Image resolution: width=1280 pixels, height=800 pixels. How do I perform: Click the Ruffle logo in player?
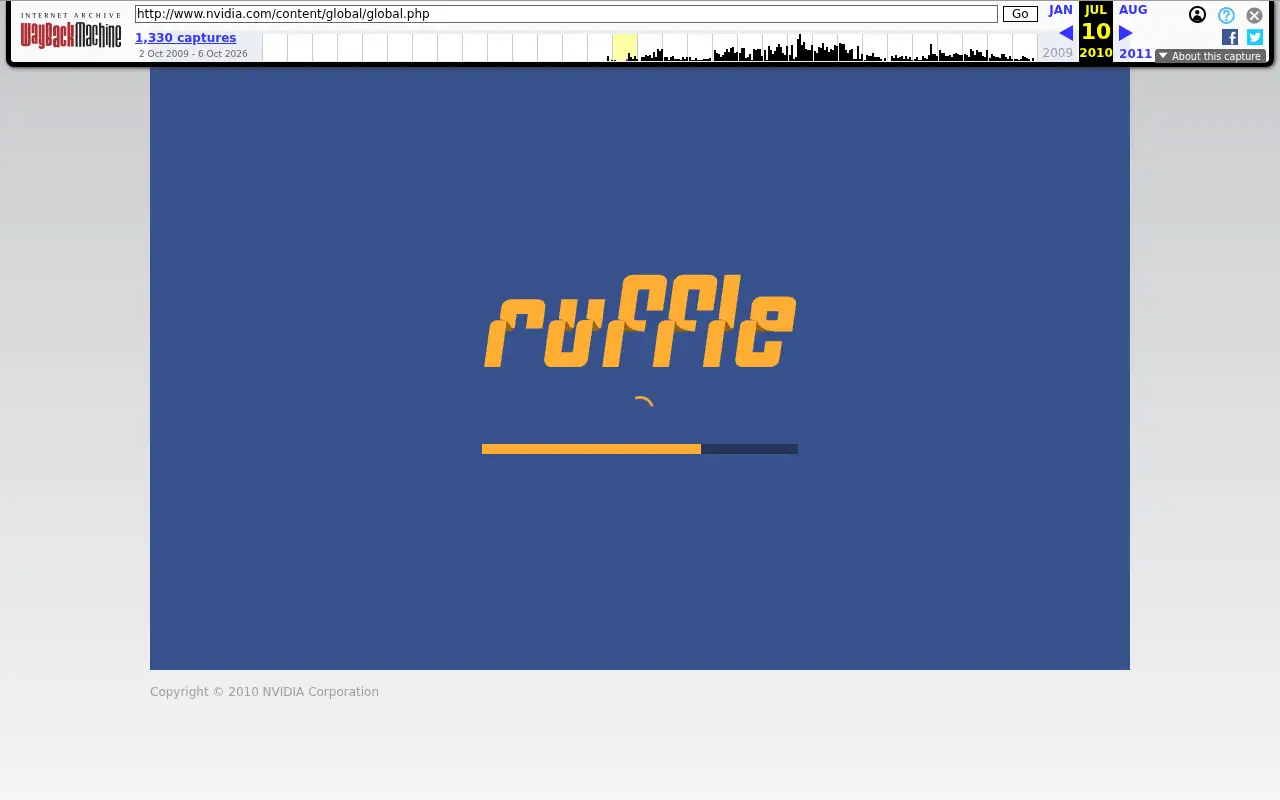click(x=640, y=321)
